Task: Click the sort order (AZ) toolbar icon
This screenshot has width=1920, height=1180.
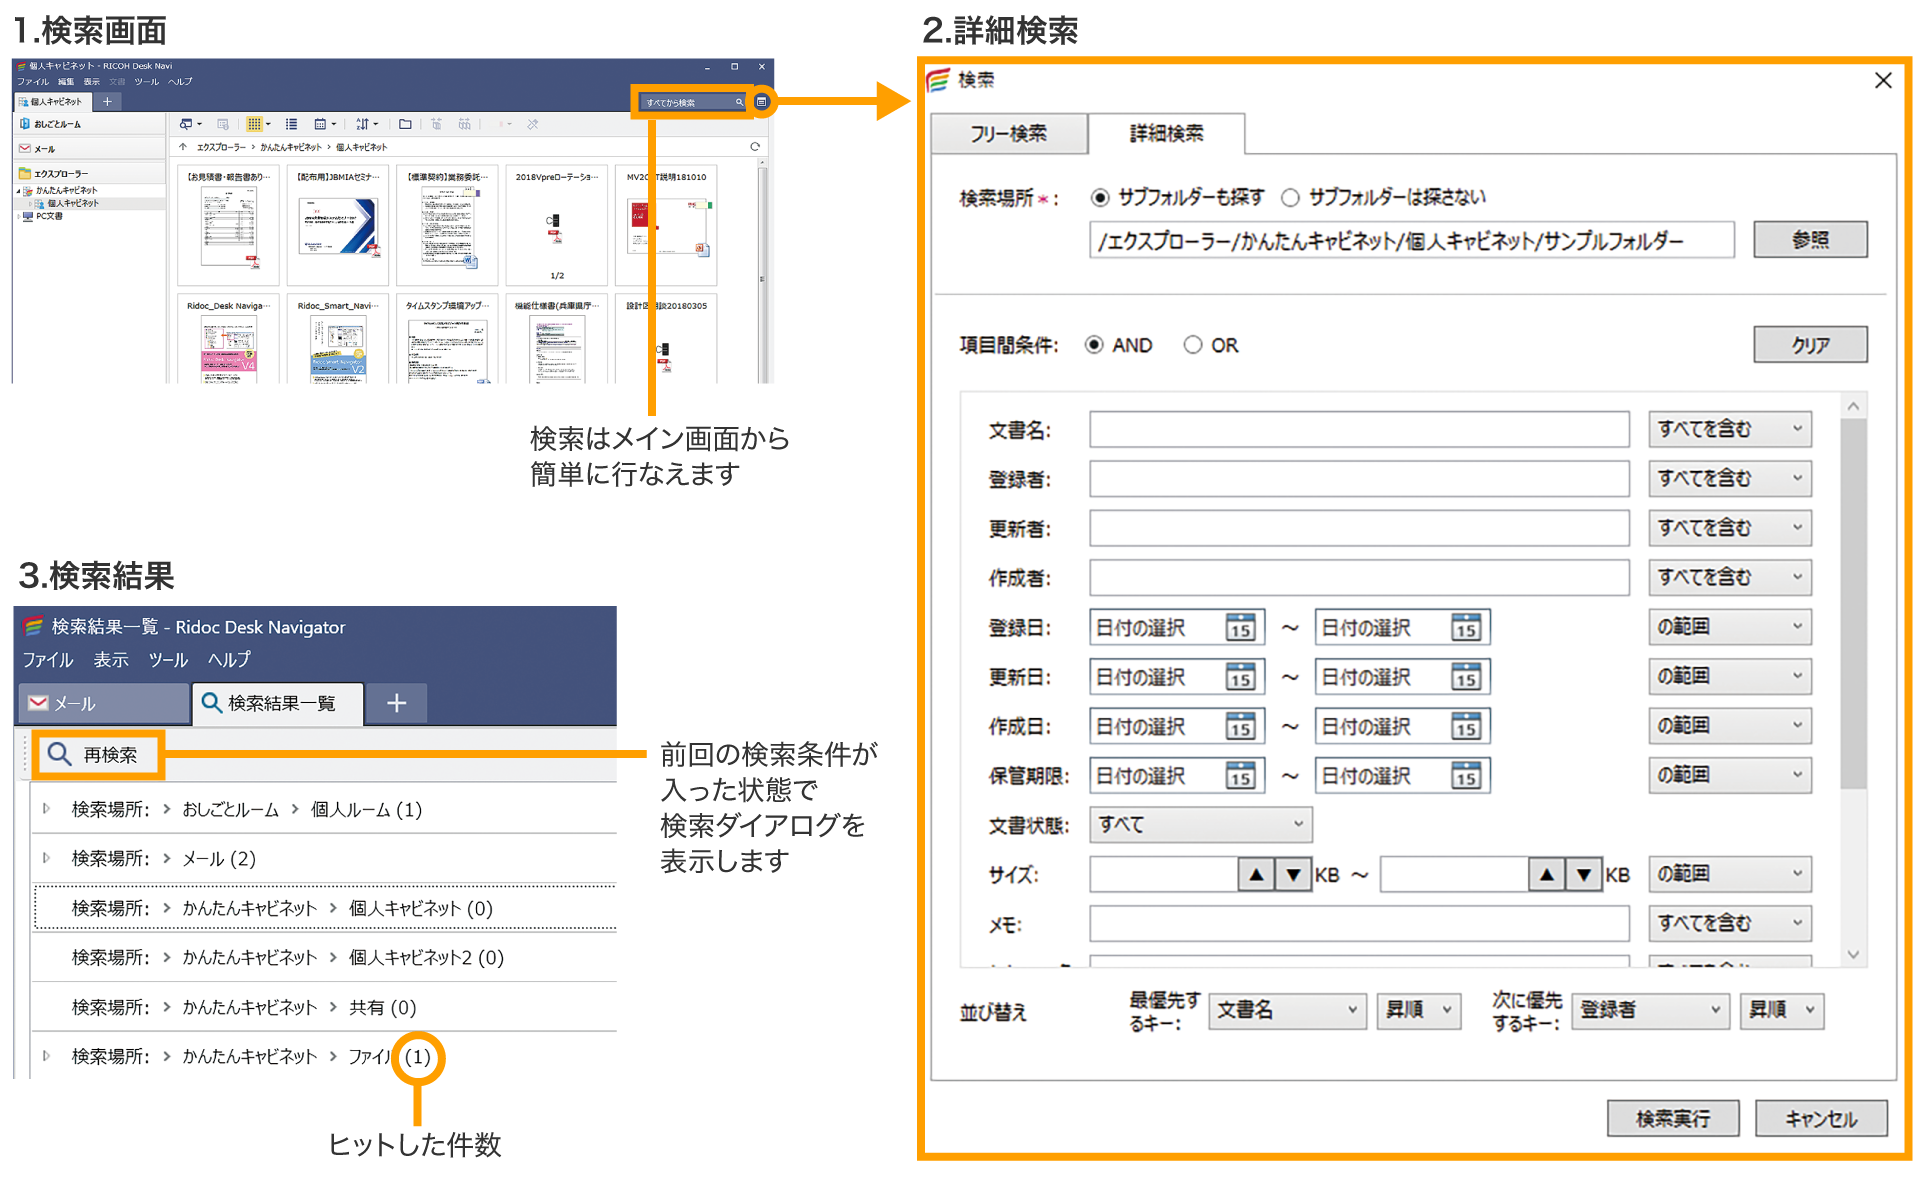Action: pyautogui.click(x=363, y=124)
